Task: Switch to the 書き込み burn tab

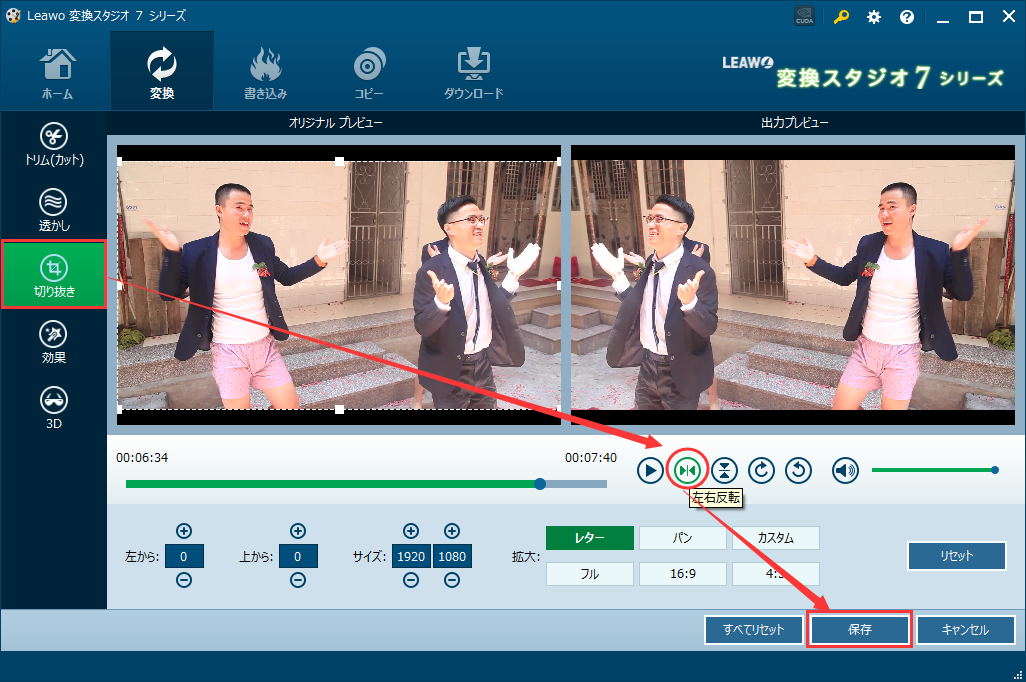Action: pyautogui.click(x=267, y=71)
